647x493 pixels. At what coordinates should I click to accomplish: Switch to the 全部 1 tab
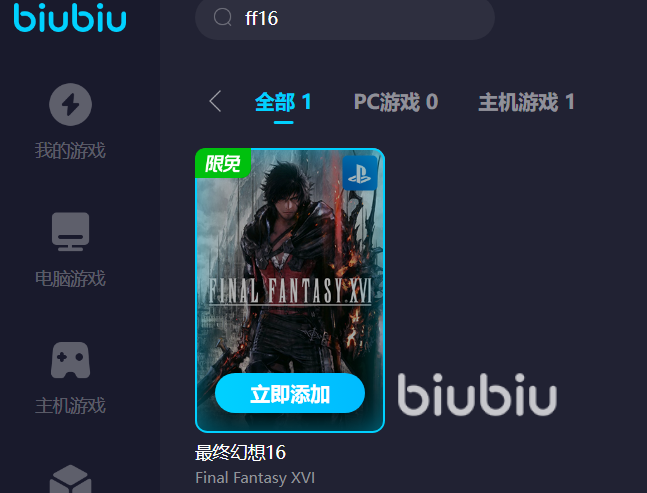coord(283,102)
